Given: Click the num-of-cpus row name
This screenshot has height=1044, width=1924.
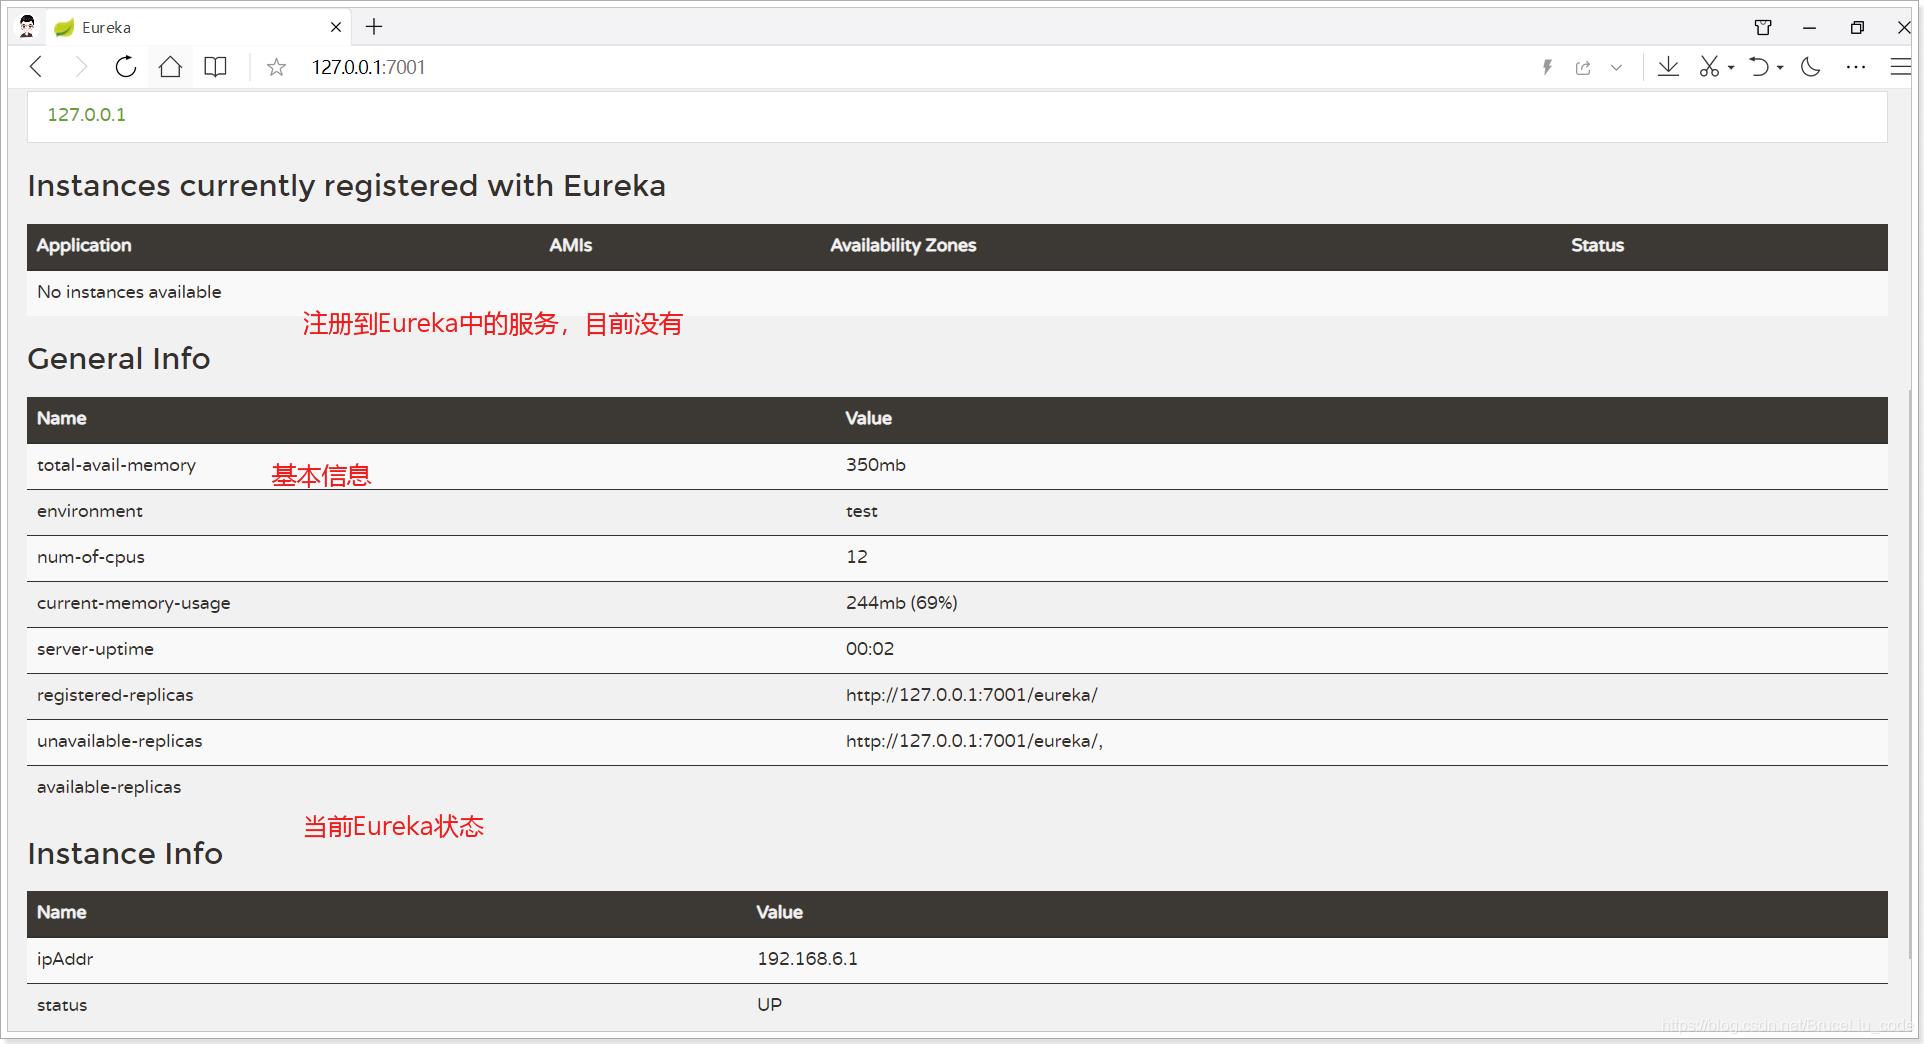Looking at the screenshot, I should [x=91, y=557].
